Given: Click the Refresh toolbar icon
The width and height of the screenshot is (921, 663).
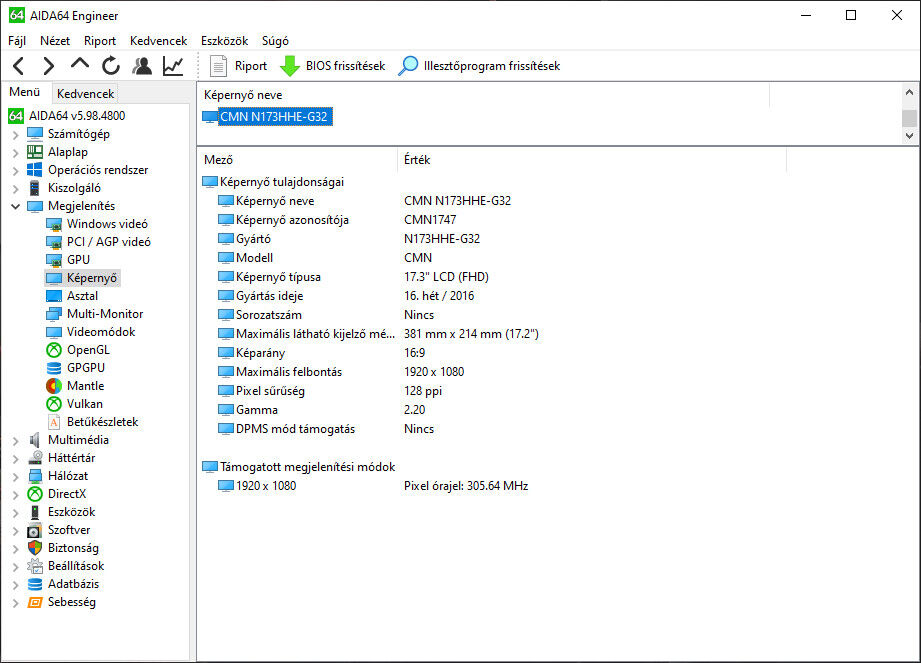Looking at the screenshot, I should click(x=111, y=66).
